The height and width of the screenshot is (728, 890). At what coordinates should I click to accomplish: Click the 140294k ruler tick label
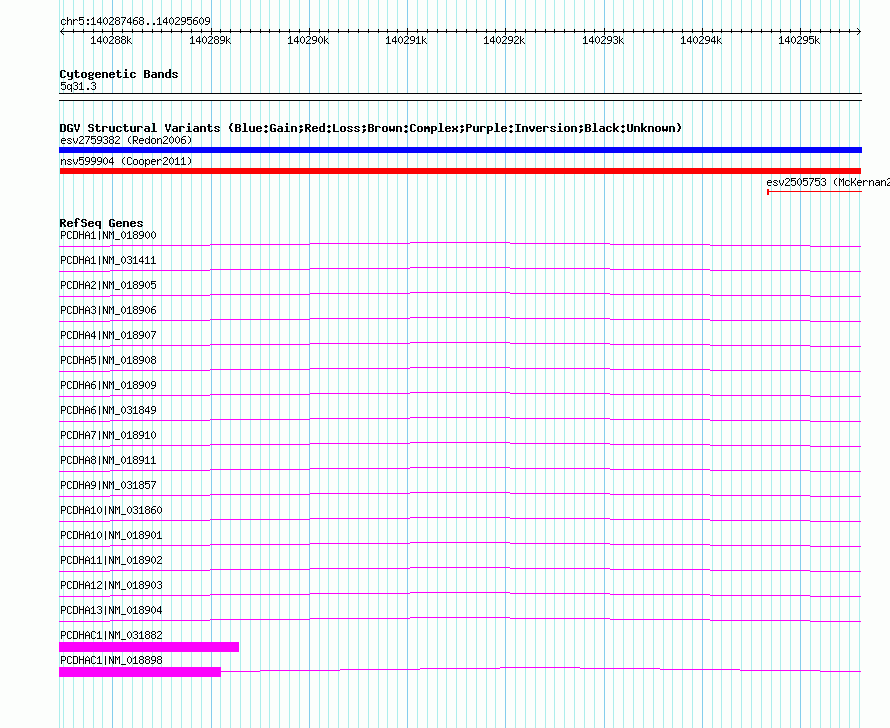[x=701, y=40]
